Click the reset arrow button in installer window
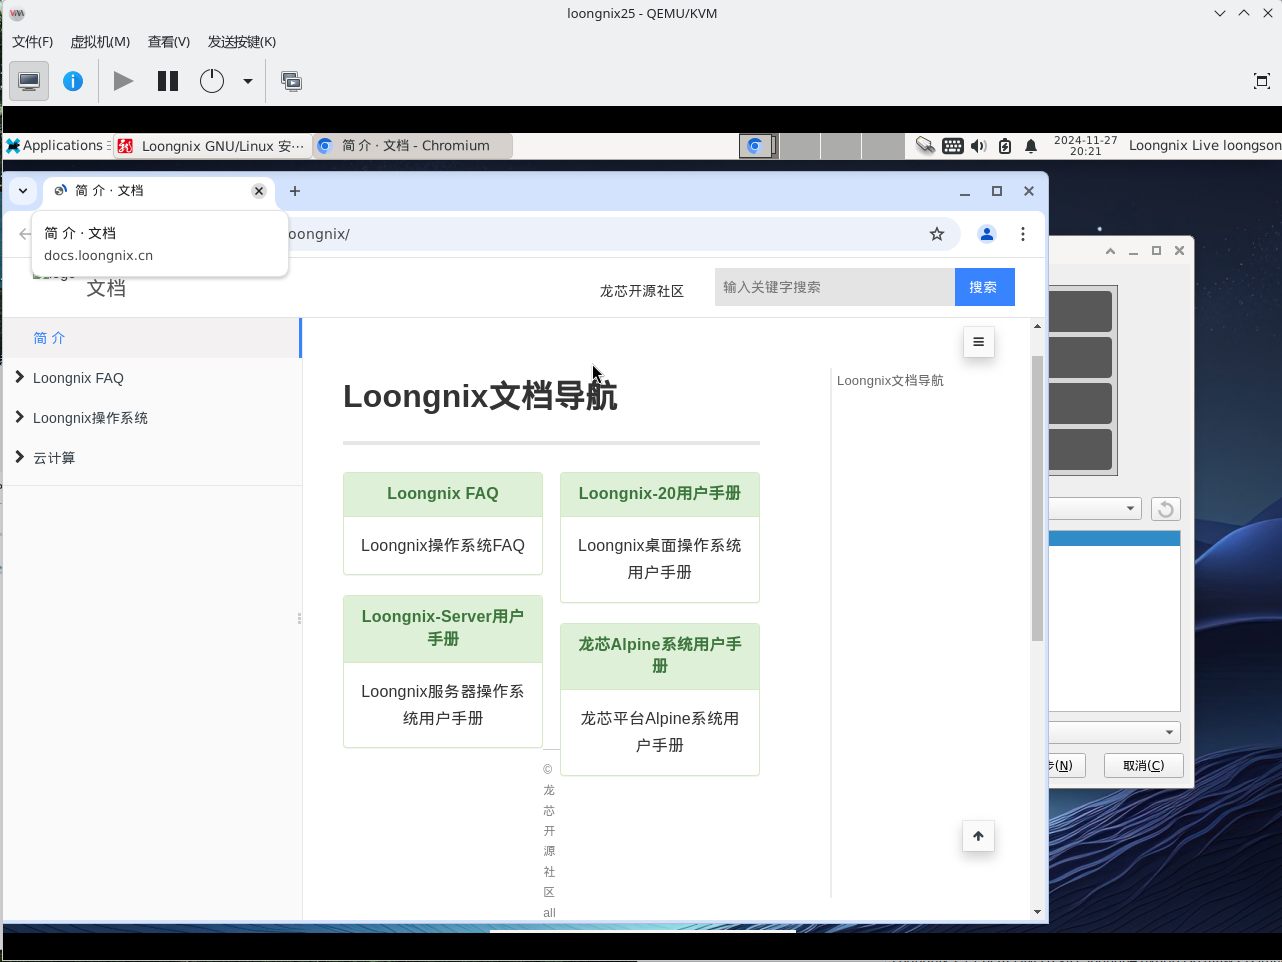This screenshot has height=962, width=1282. pyautogui.click(x=1166, y=509)
